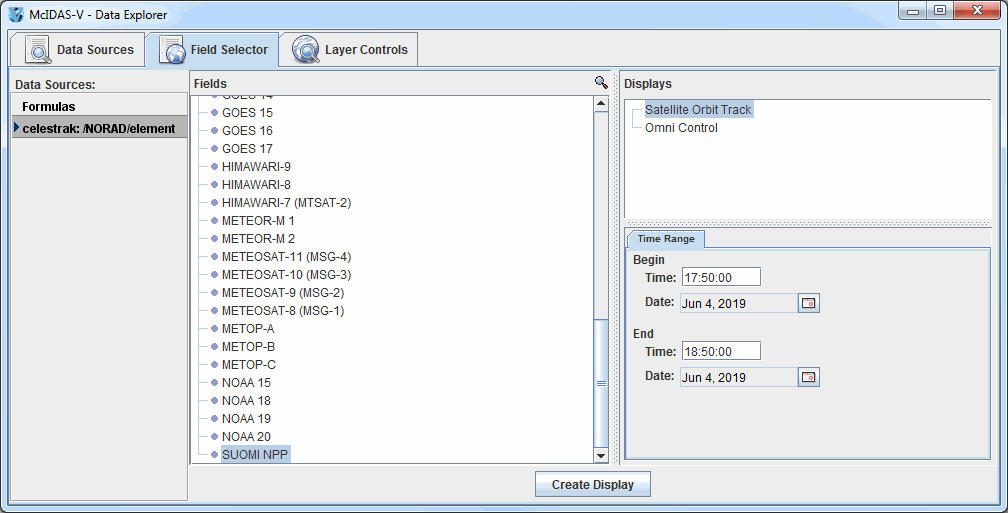Select SUOMI NPP field

coord(255,454)
